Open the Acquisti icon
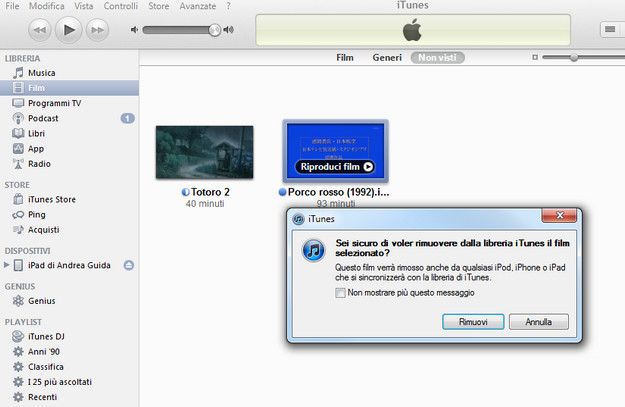625x407 pixels. click(x=18, y=230)
